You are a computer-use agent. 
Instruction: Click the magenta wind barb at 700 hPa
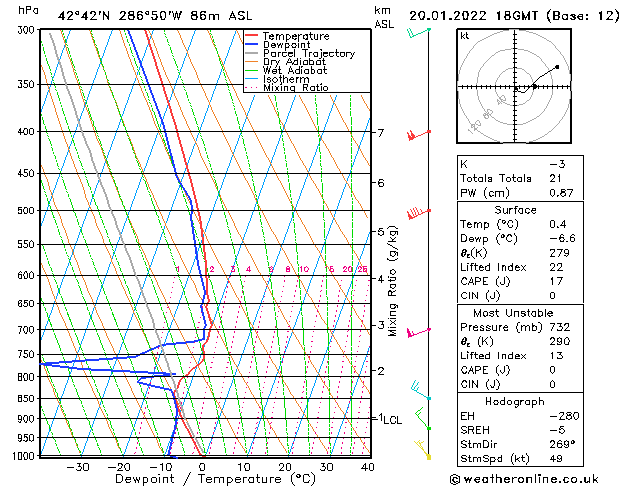tap(419, 332)
